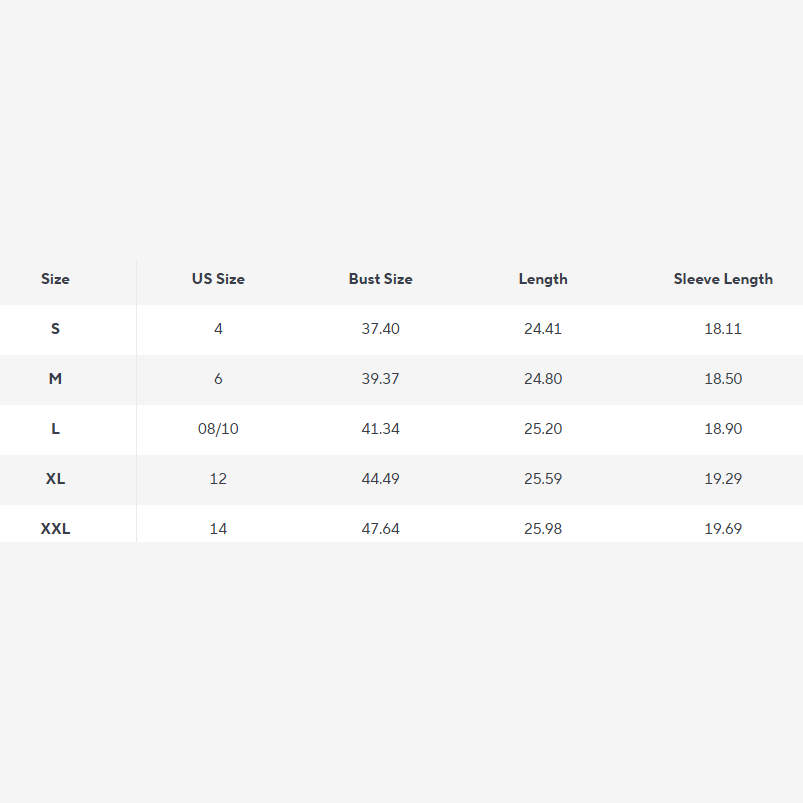Click the US Size column header

[x=218, y=279]
